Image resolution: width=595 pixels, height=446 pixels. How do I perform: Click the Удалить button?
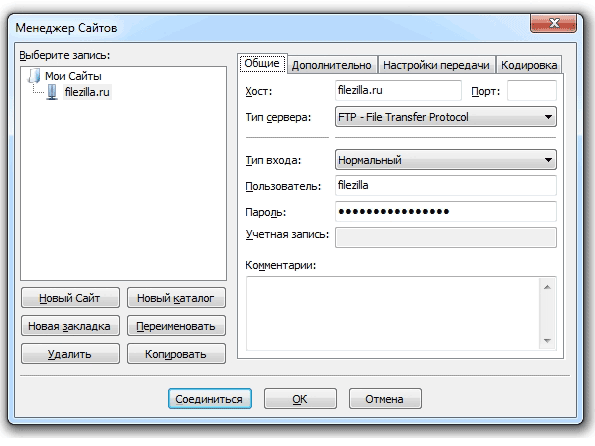tap(70, 354)
